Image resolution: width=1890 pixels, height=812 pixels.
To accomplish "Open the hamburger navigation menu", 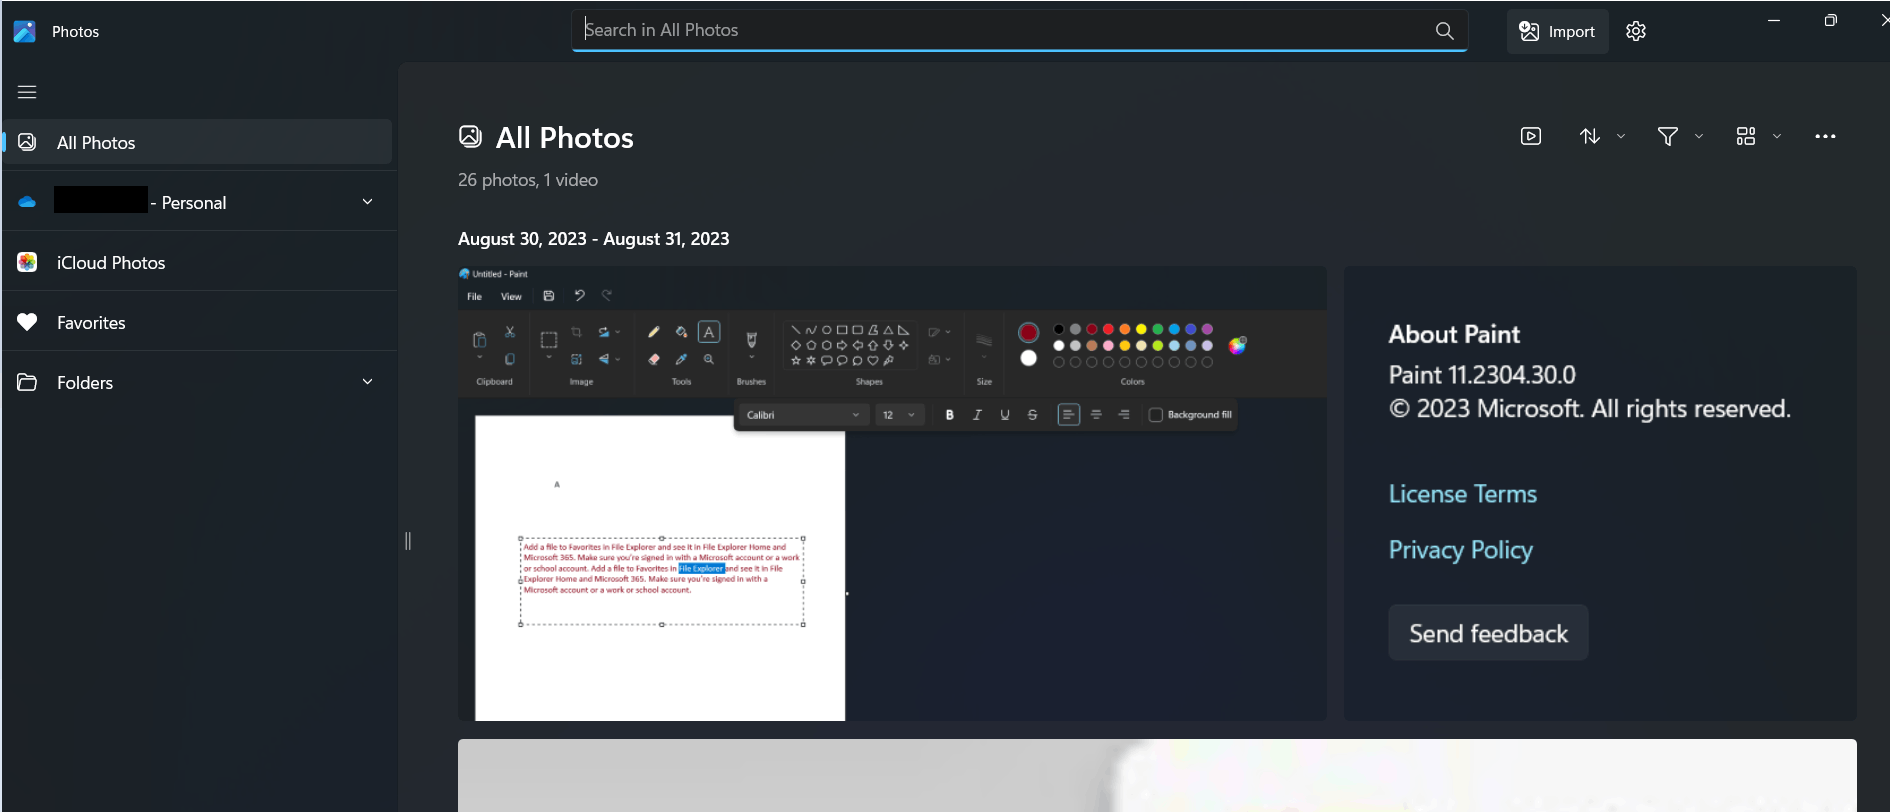I will [27, 92].
